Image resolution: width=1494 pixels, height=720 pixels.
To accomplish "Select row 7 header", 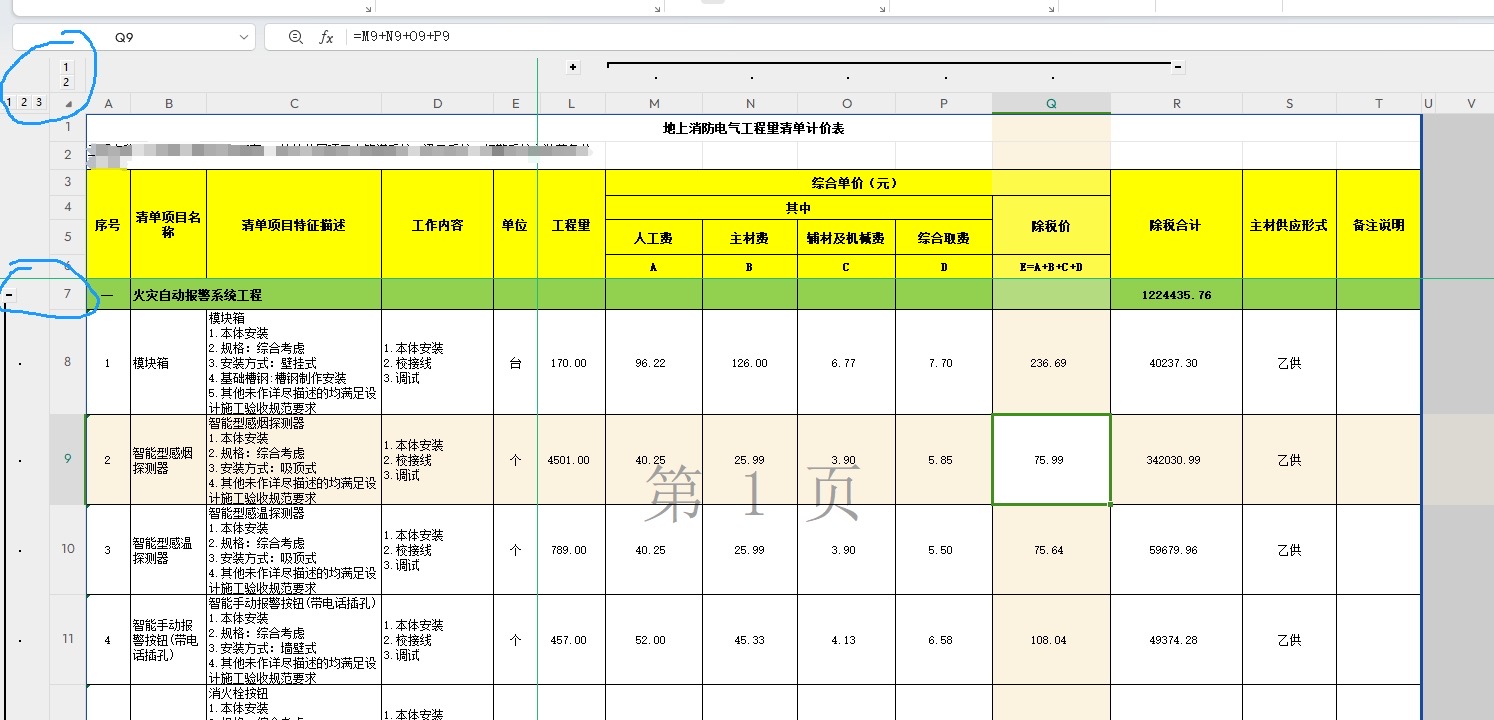I will pos(68,295).
